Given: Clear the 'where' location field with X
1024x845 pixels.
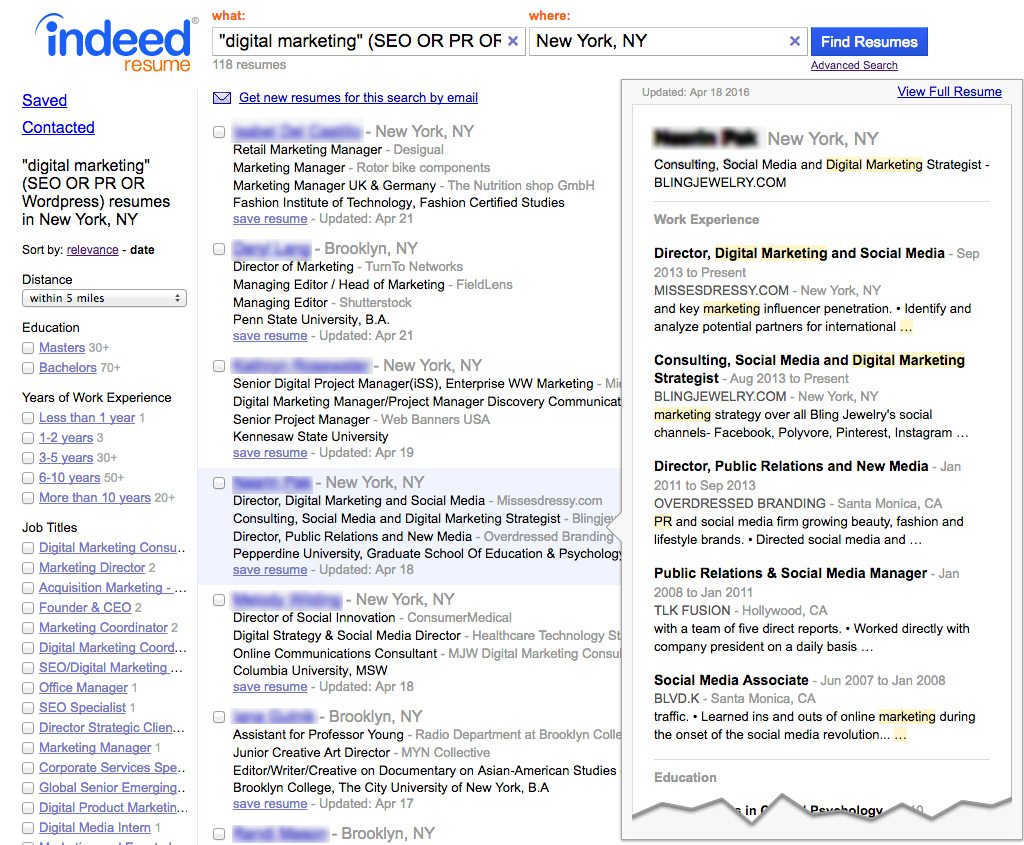Looking at the screenshot, I should coord(795,41).
